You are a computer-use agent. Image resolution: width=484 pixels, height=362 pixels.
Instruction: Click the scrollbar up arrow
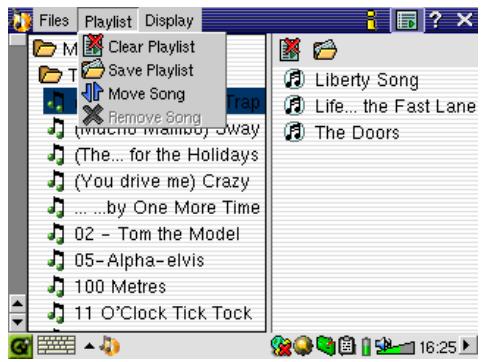(x=18, y=304)
